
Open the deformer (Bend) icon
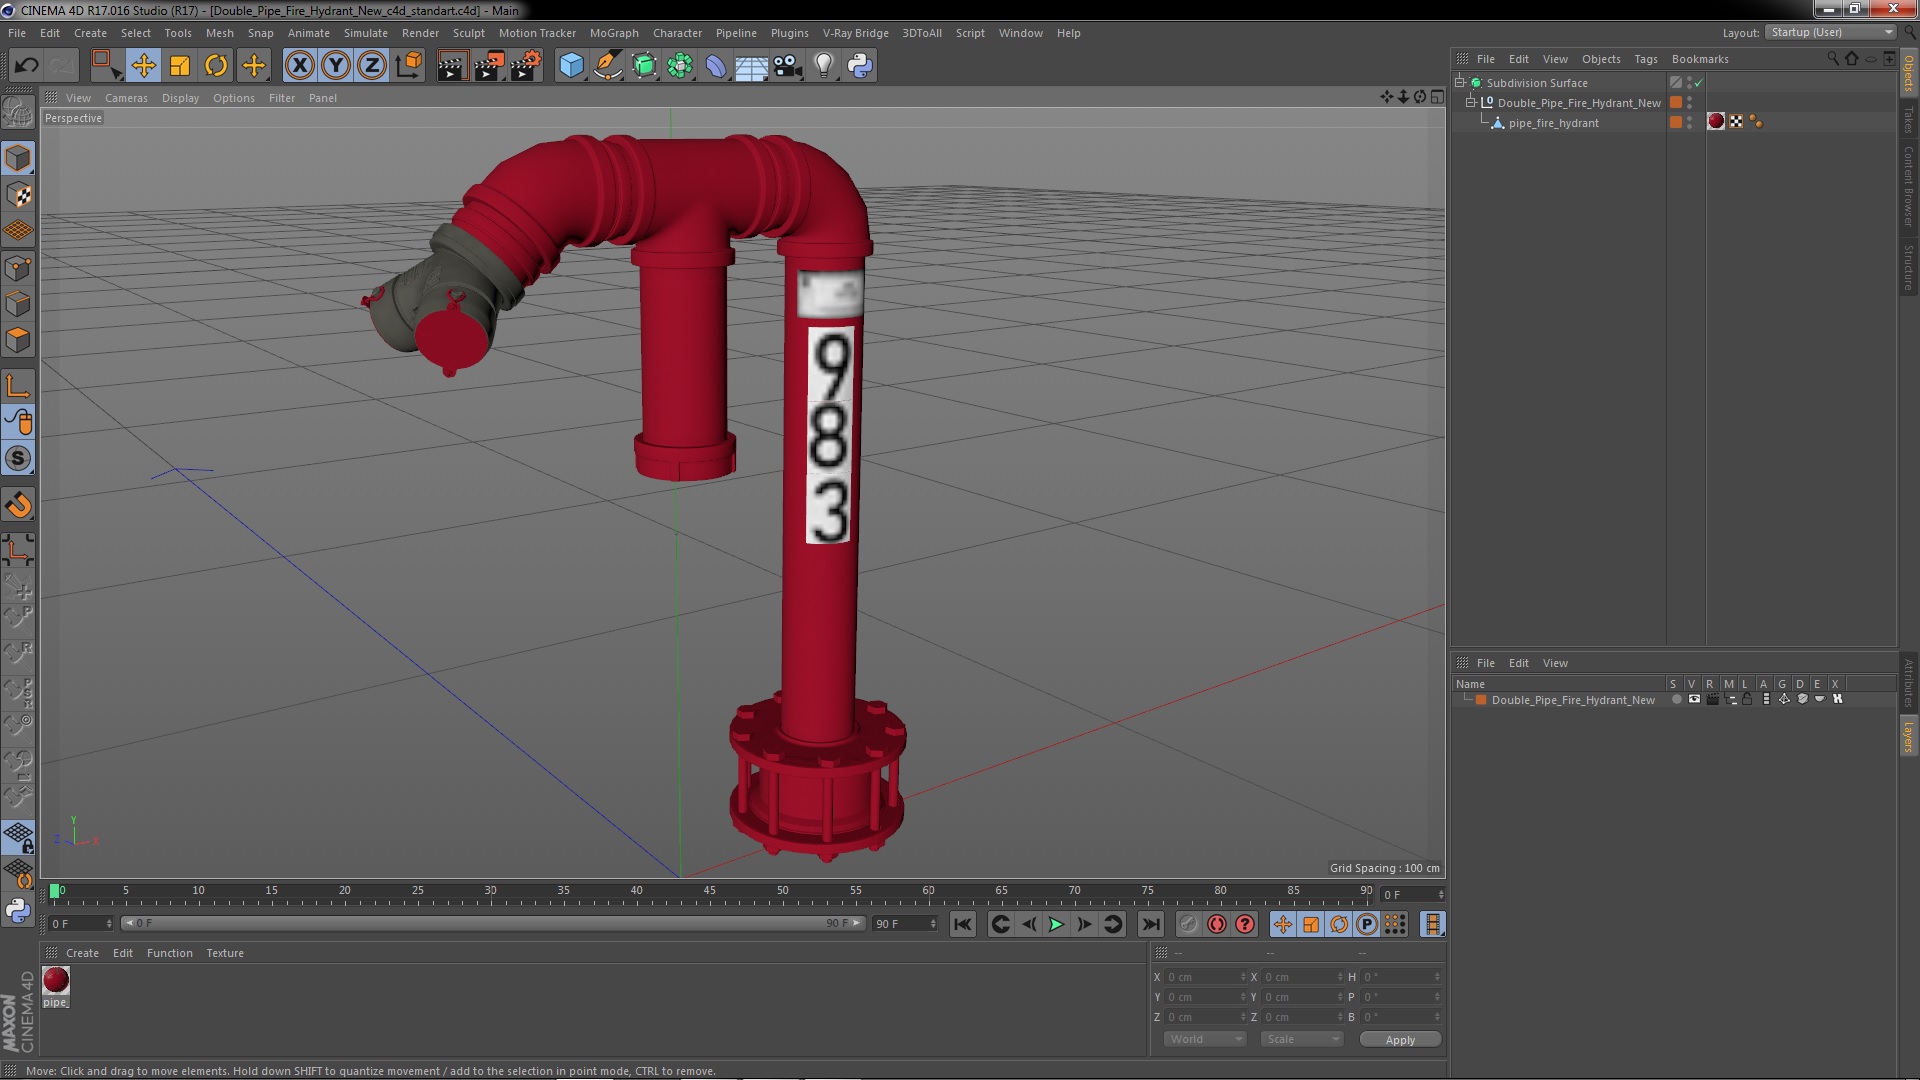(x=716, y=66)
